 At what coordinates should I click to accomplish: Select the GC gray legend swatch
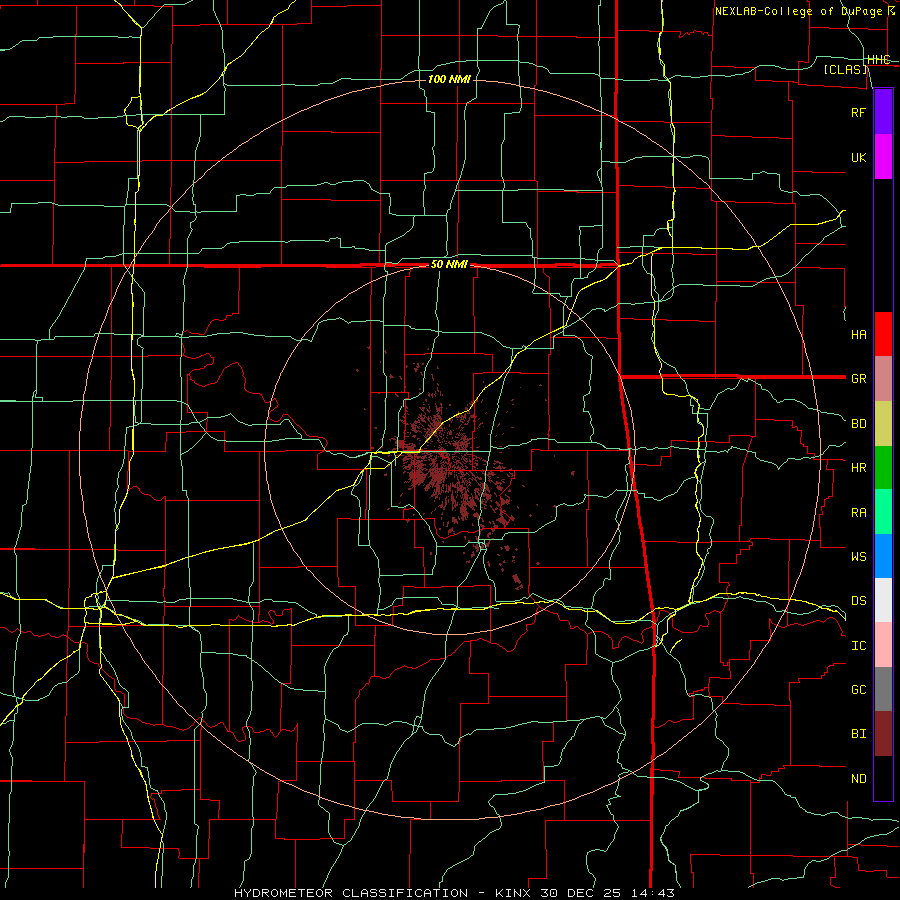coord(883,689)
